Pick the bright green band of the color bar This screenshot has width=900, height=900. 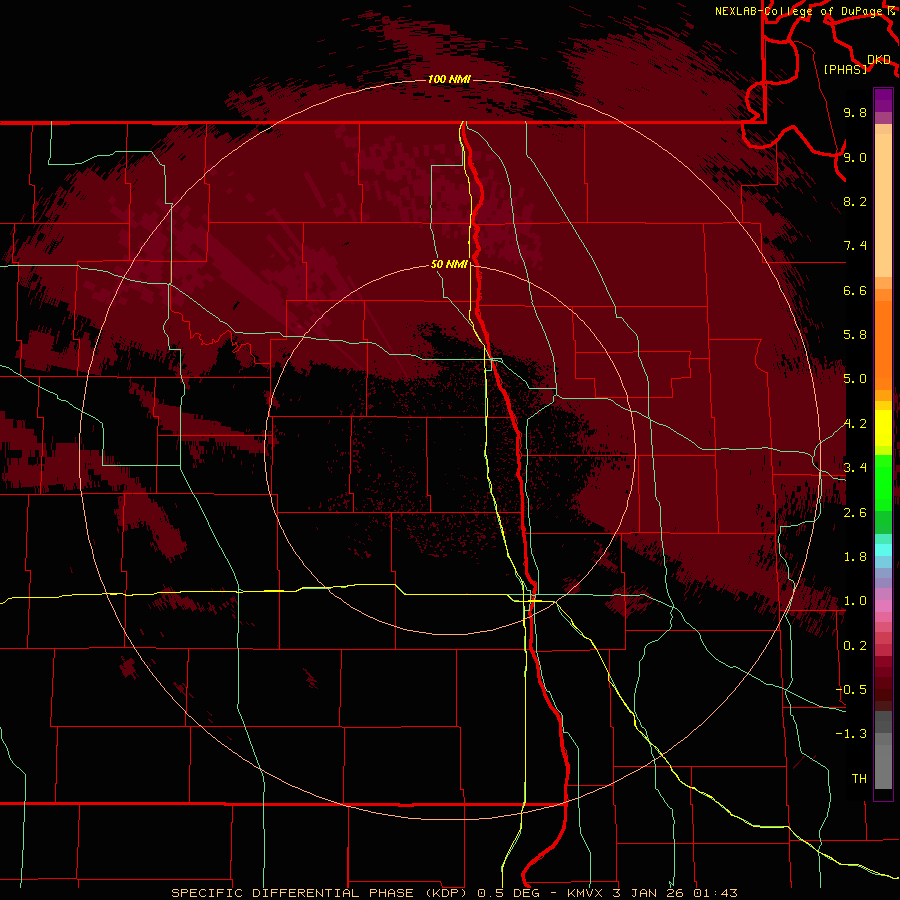click(883, 482)
